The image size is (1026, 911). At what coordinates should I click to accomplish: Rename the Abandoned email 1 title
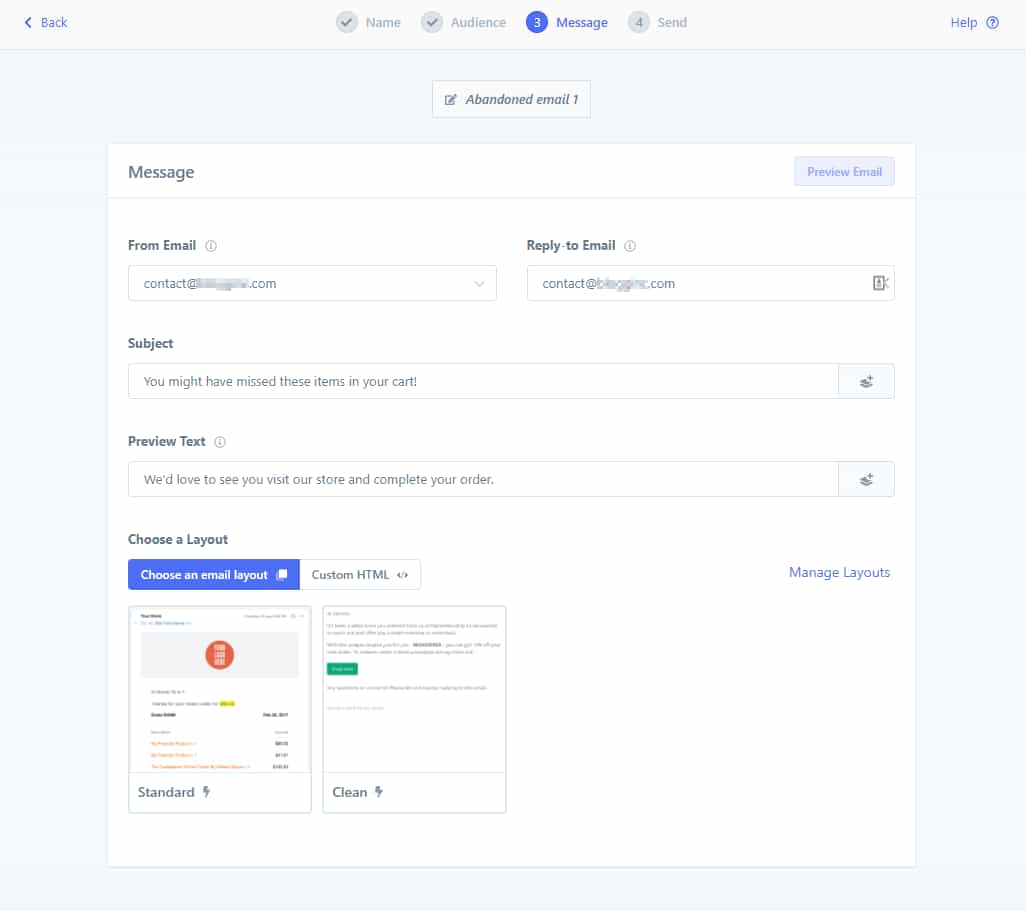(522, 99)
